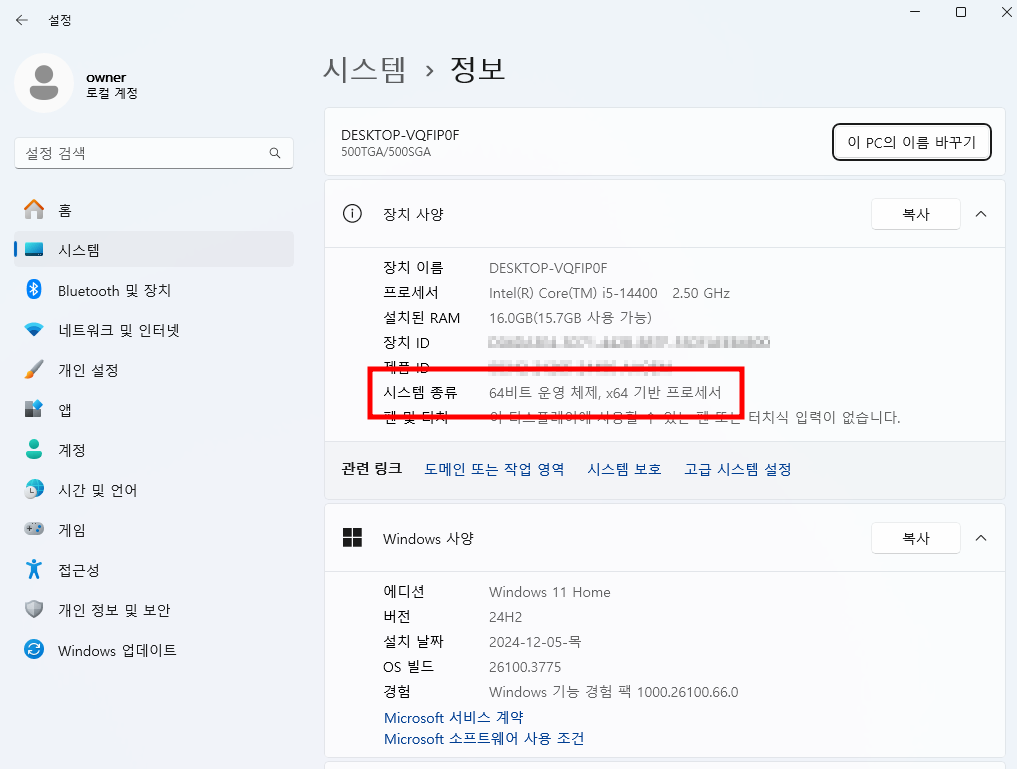The height and width of the screenshot is (769, 1017).
Task: Open 앱 settings page
Action: point(154,410)
